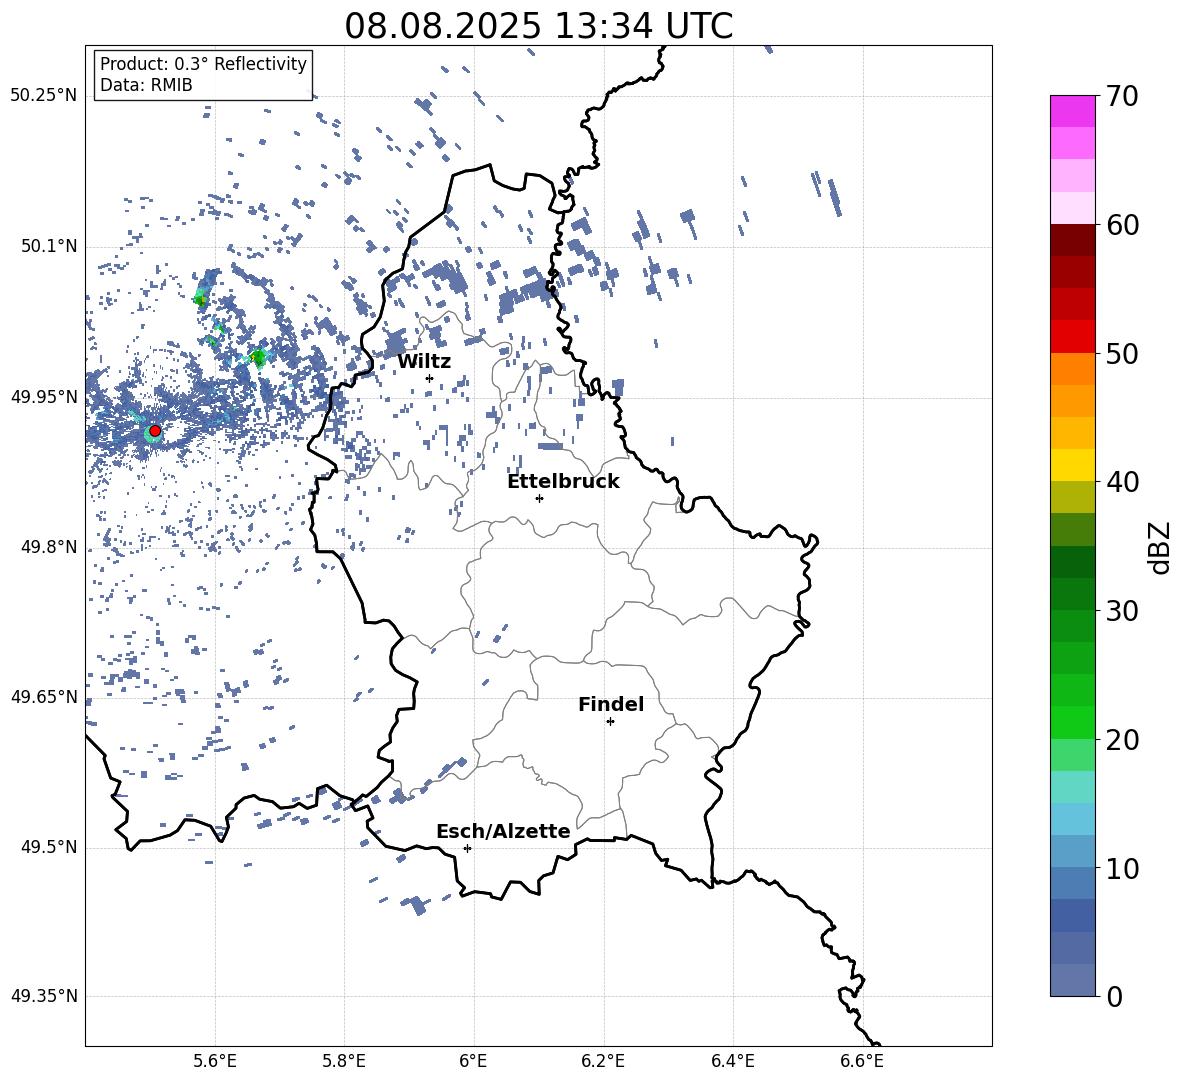Click the colorbar tick label 10
Image resolution: width=1184 pixels, height=1081 pixels.
pyautogui.click(x=1123, y=868)
